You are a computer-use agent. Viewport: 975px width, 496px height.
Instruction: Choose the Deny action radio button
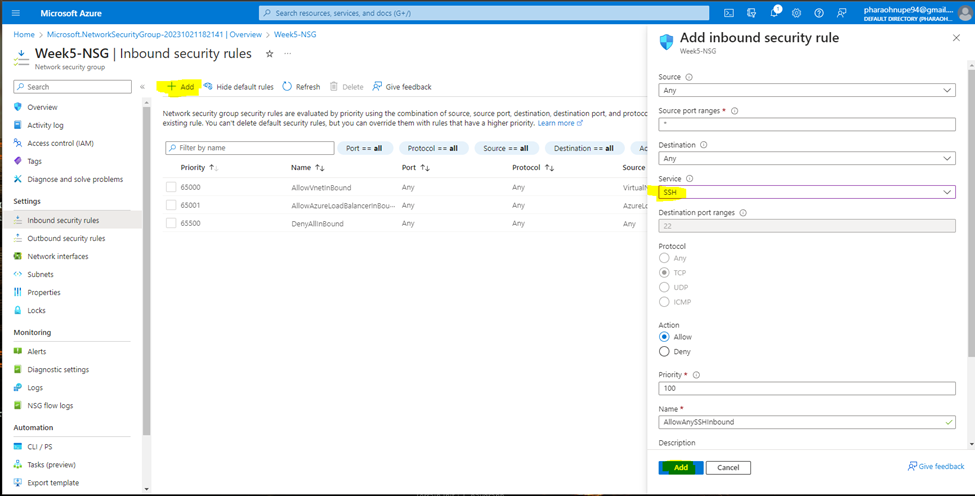click(x=664, y=352)
